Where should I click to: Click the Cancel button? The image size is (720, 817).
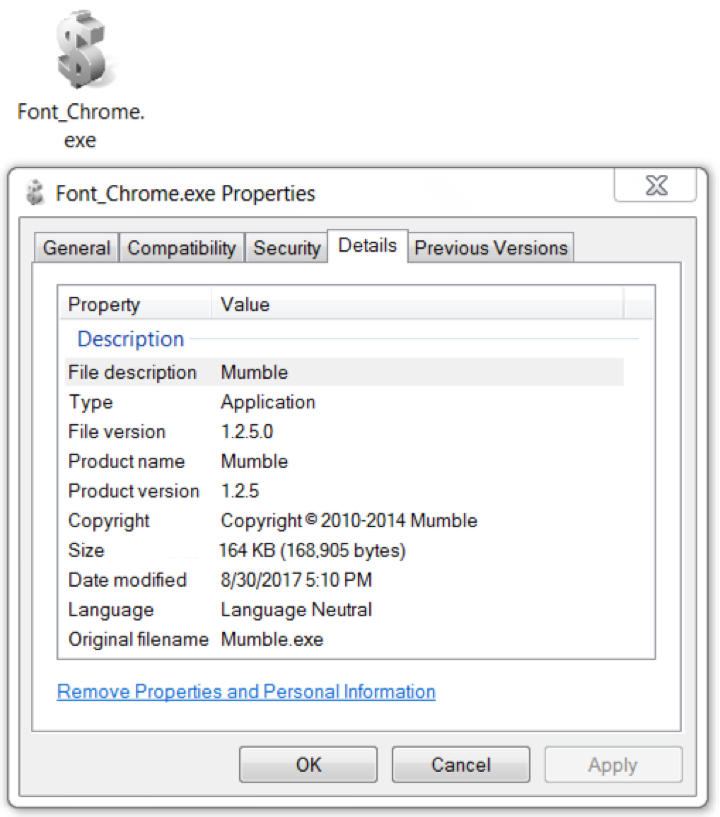461,764
